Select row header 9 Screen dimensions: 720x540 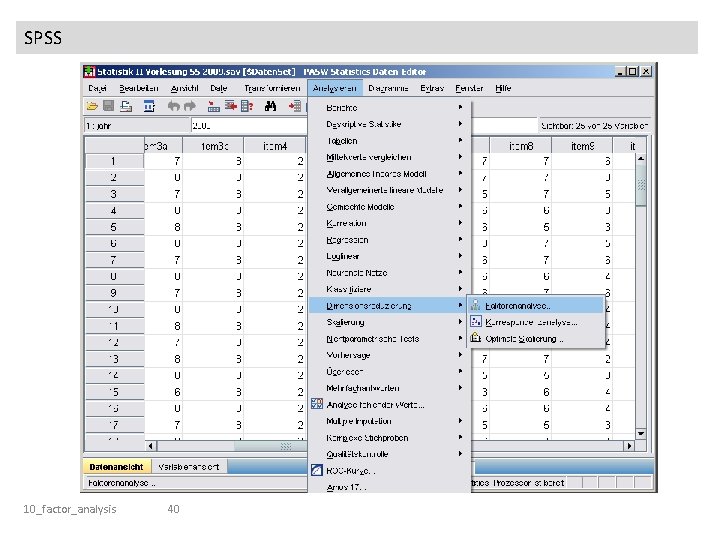(x=114, y=293)
